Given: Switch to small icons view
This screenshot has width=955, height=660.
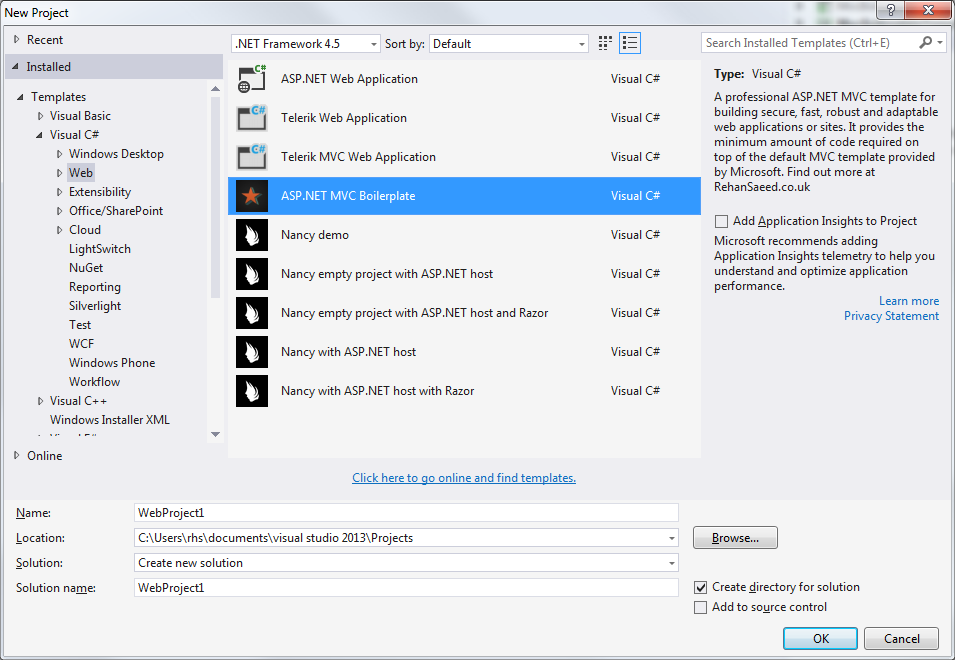Looking at the screenshot, I should click(604, 43).
